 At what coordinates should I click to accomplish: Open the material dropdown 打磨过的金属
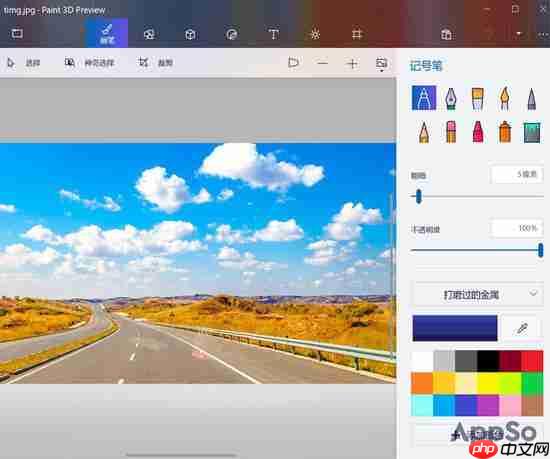[x=477, y=295]
